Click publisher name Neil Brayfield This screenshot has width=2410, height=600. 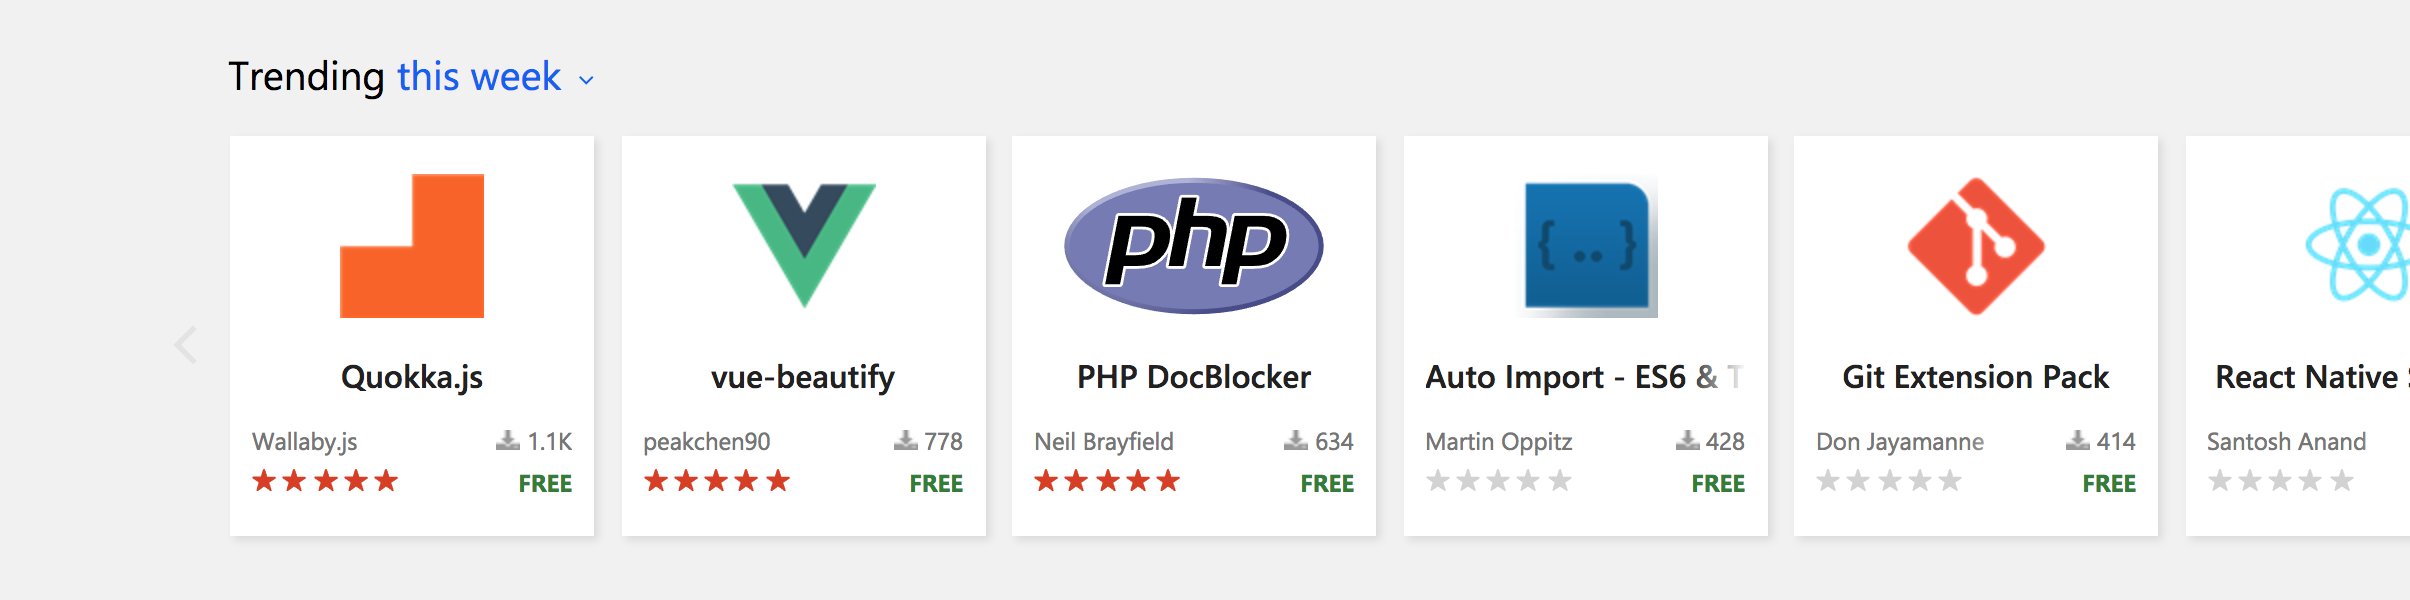pyautogui.click(x=1104, y=442)
